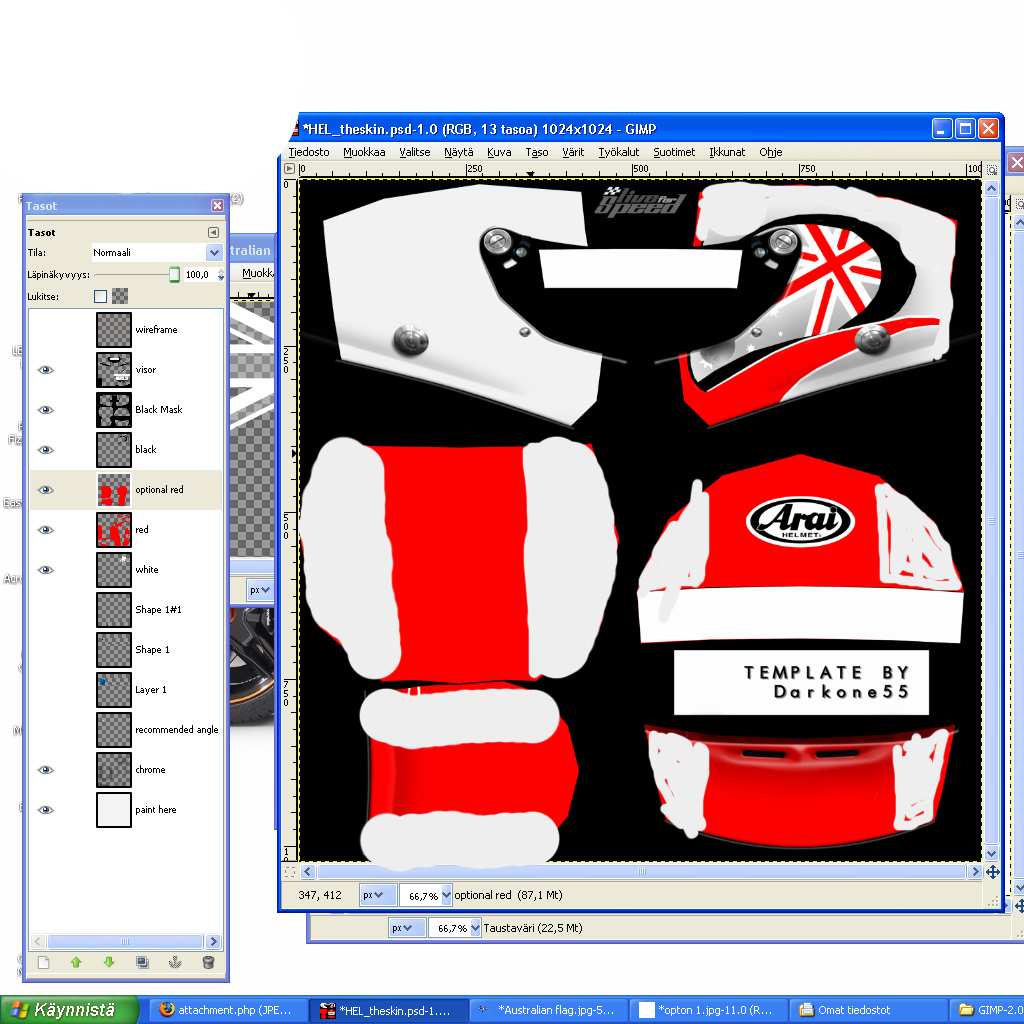Click the vertical scrollbar of the canvas
The image size is (1024, 1024).
(x=991, y=520)
